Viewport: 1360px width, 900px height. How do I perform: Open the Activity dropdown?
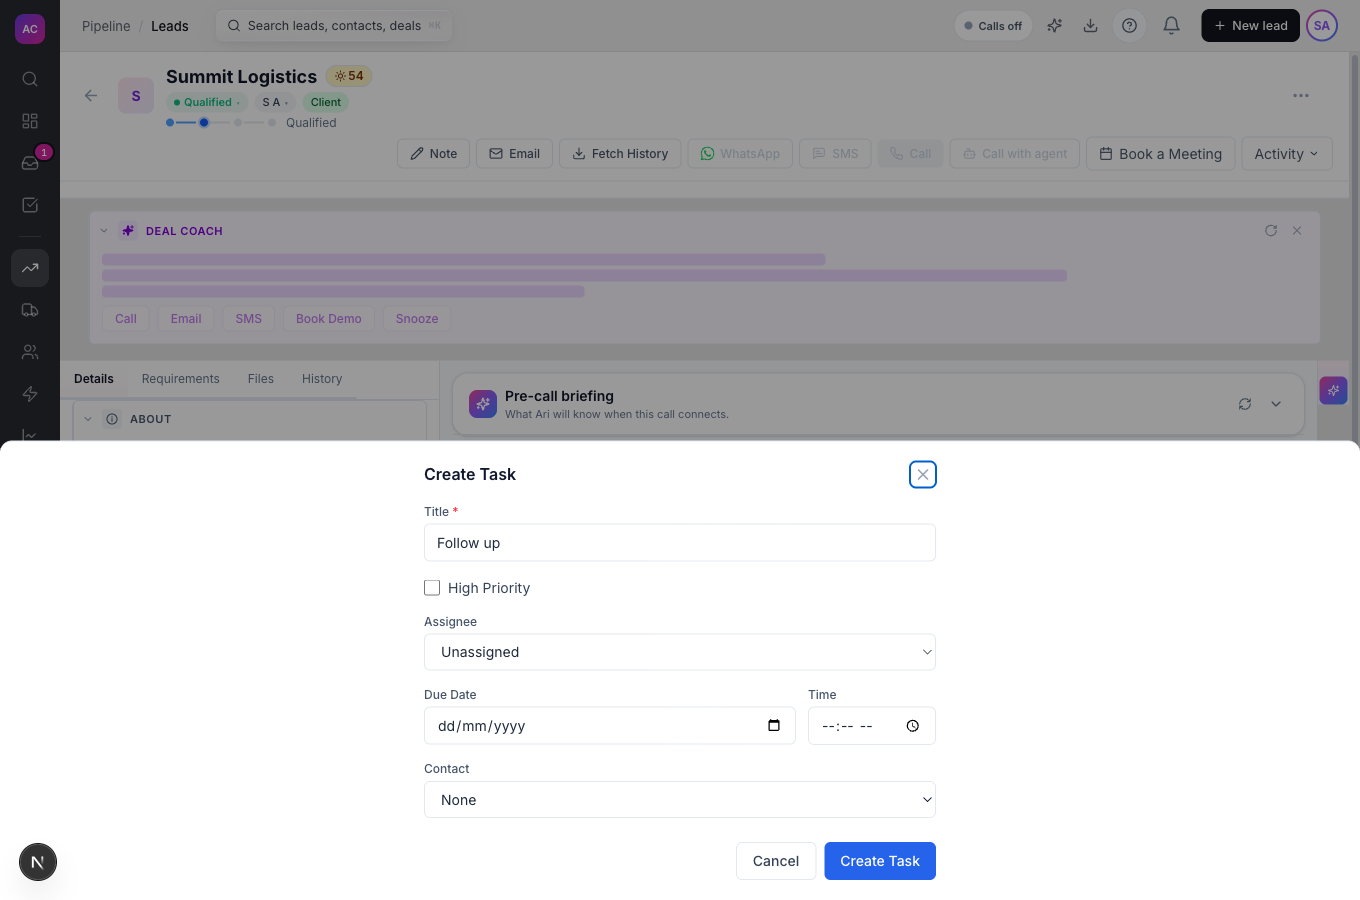coord(1286,154)
